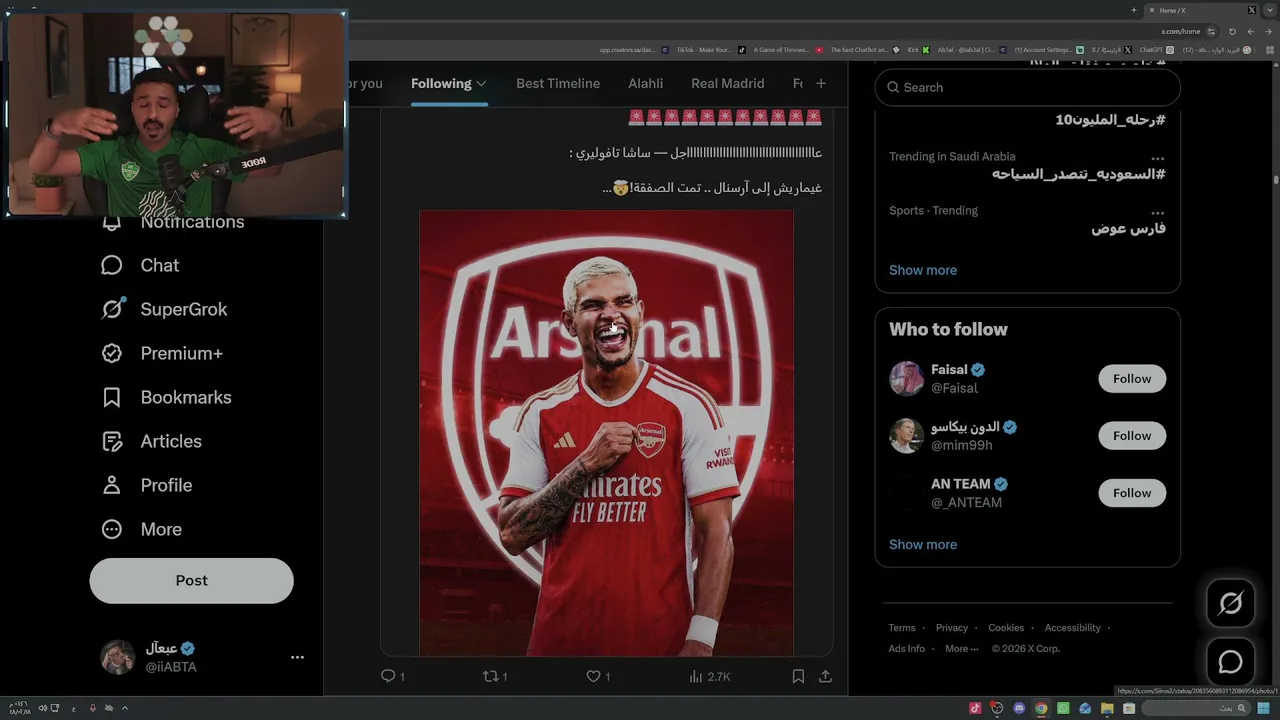
Task: Add a new timeline tab with plus
Action: click(821, 83)
